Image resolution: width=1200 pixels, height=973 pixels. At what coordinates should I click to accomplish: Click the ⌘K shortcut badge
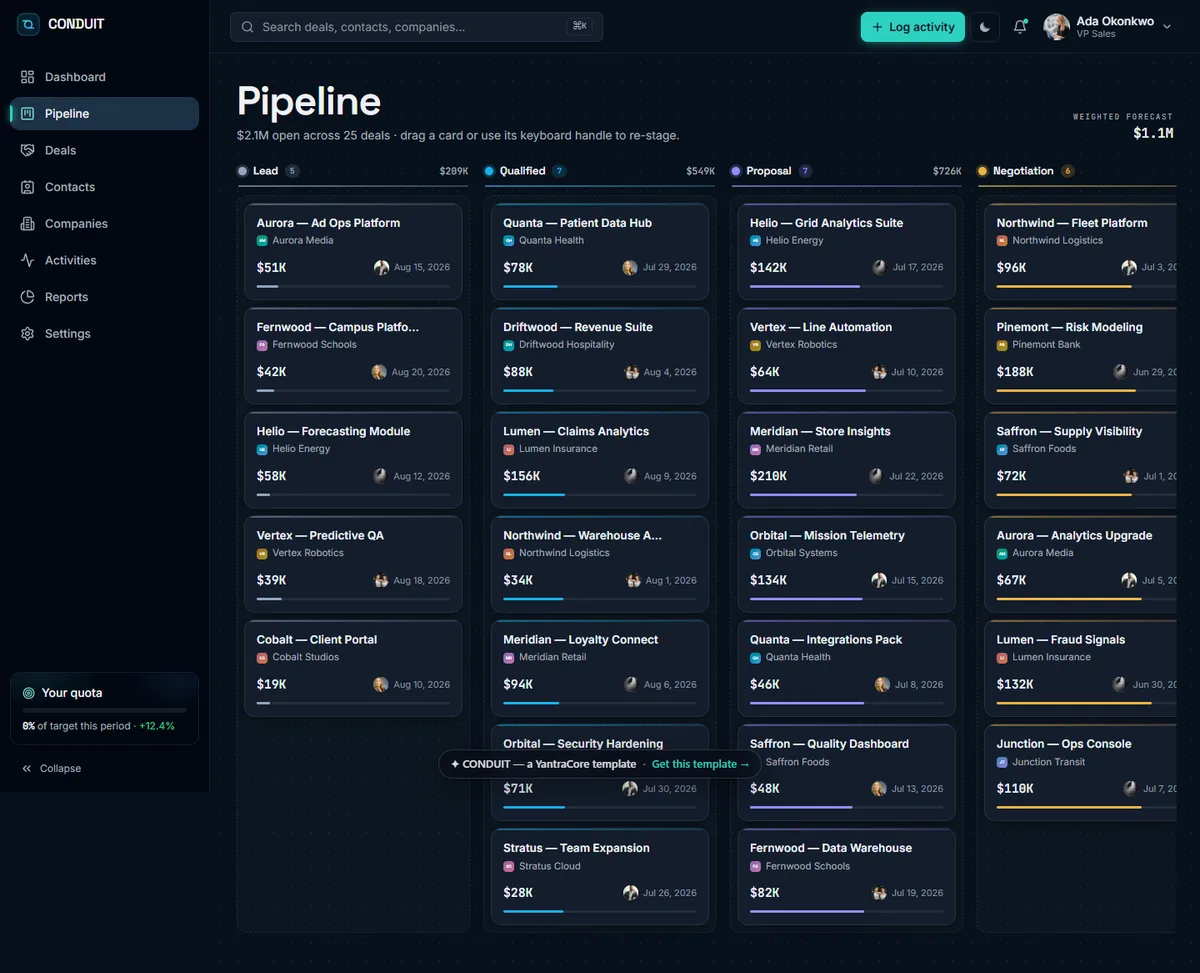579,26
